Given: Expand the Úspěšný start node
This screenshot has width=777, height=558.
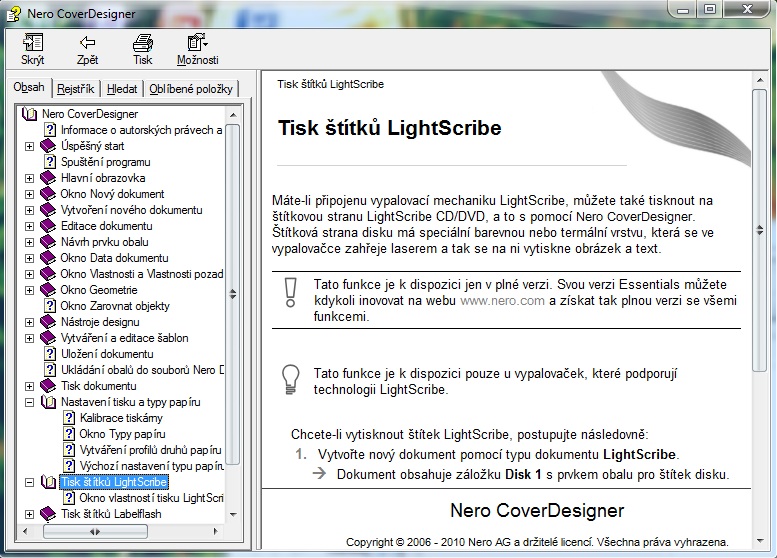Looking at the screenshot, I should click(x=29, y=147).
